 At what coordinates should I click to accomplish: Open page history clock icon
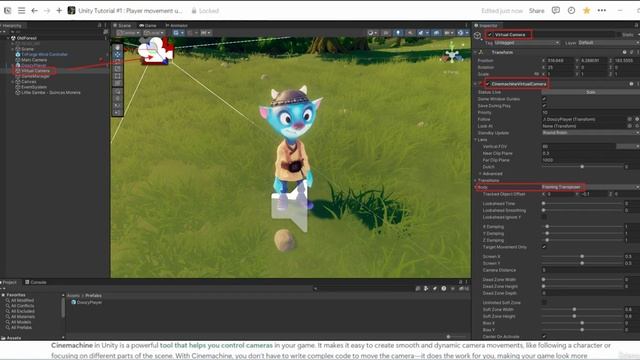(571, 11)
